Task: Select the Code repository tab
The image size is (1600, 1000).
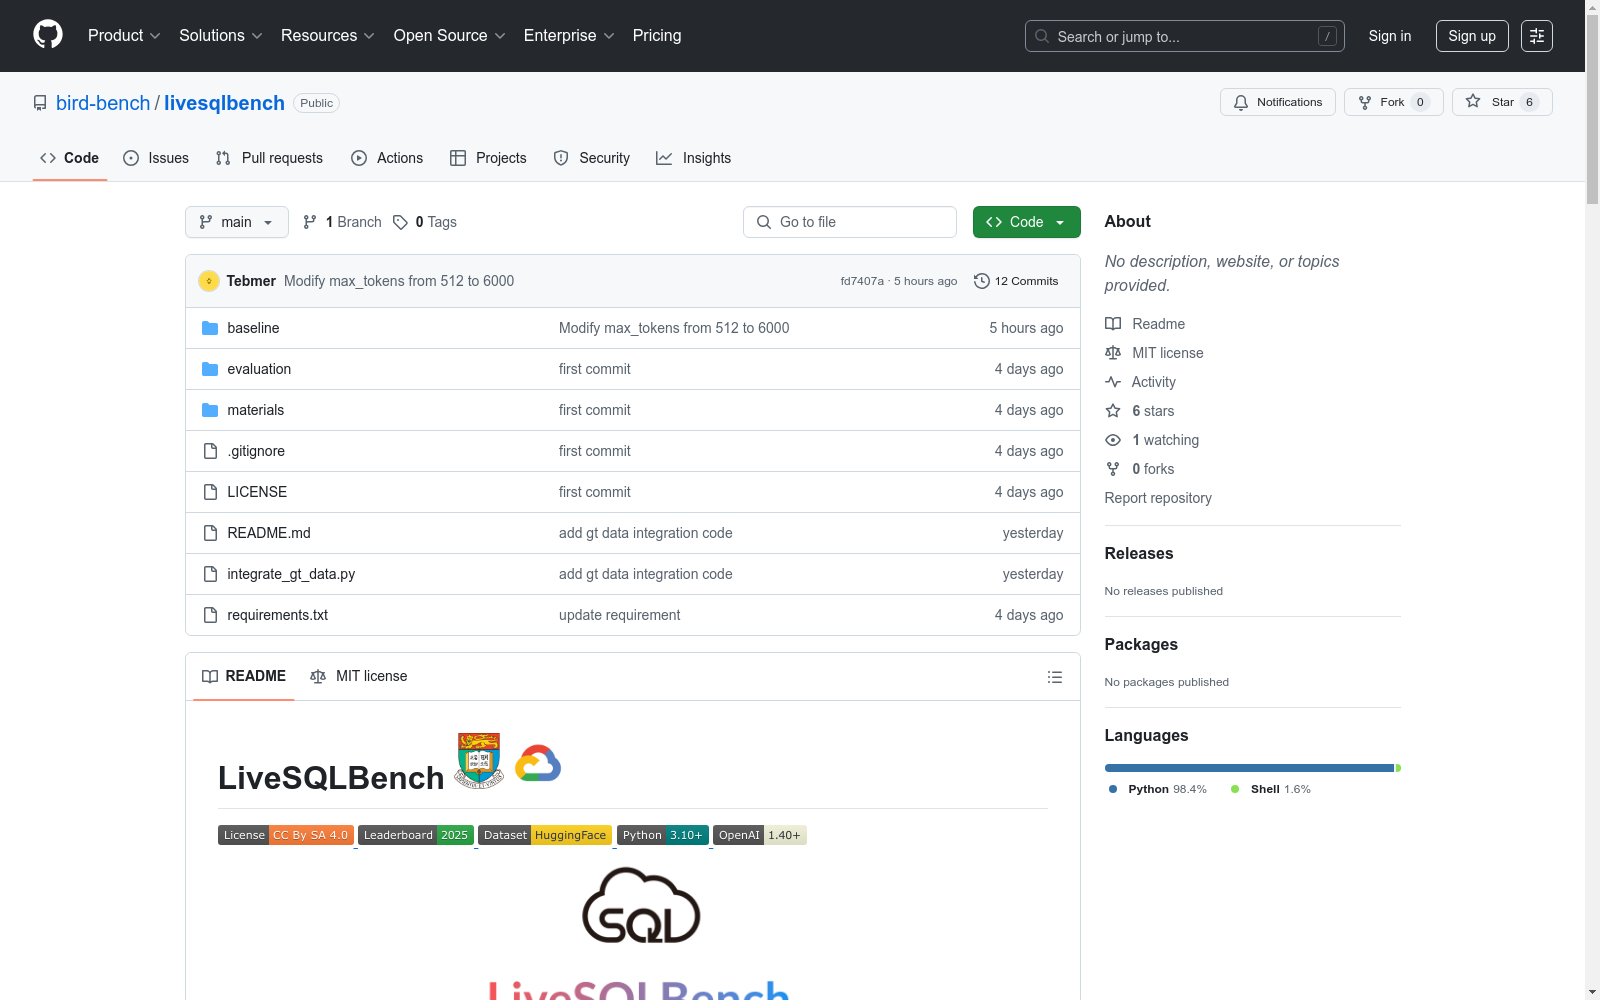Action: click(70, 158)
